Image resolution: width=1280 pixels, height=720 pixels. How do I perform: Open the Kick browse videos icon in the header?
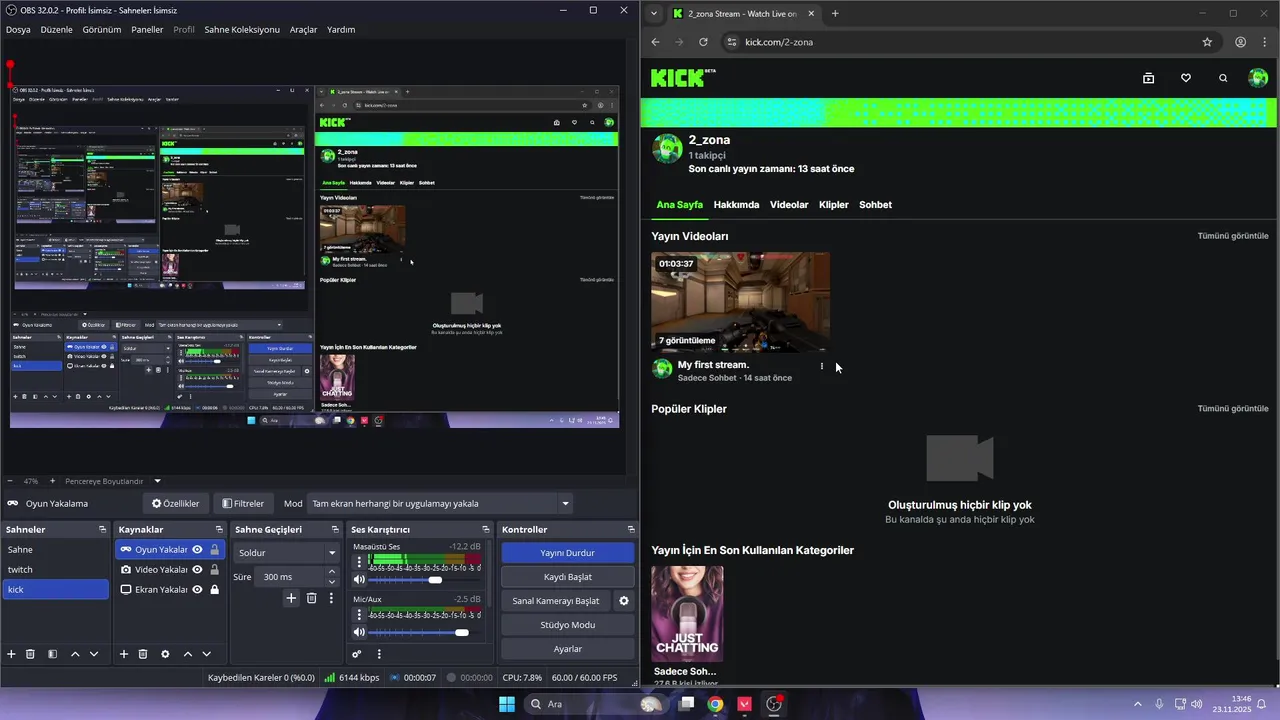(x=1149, y=78)
